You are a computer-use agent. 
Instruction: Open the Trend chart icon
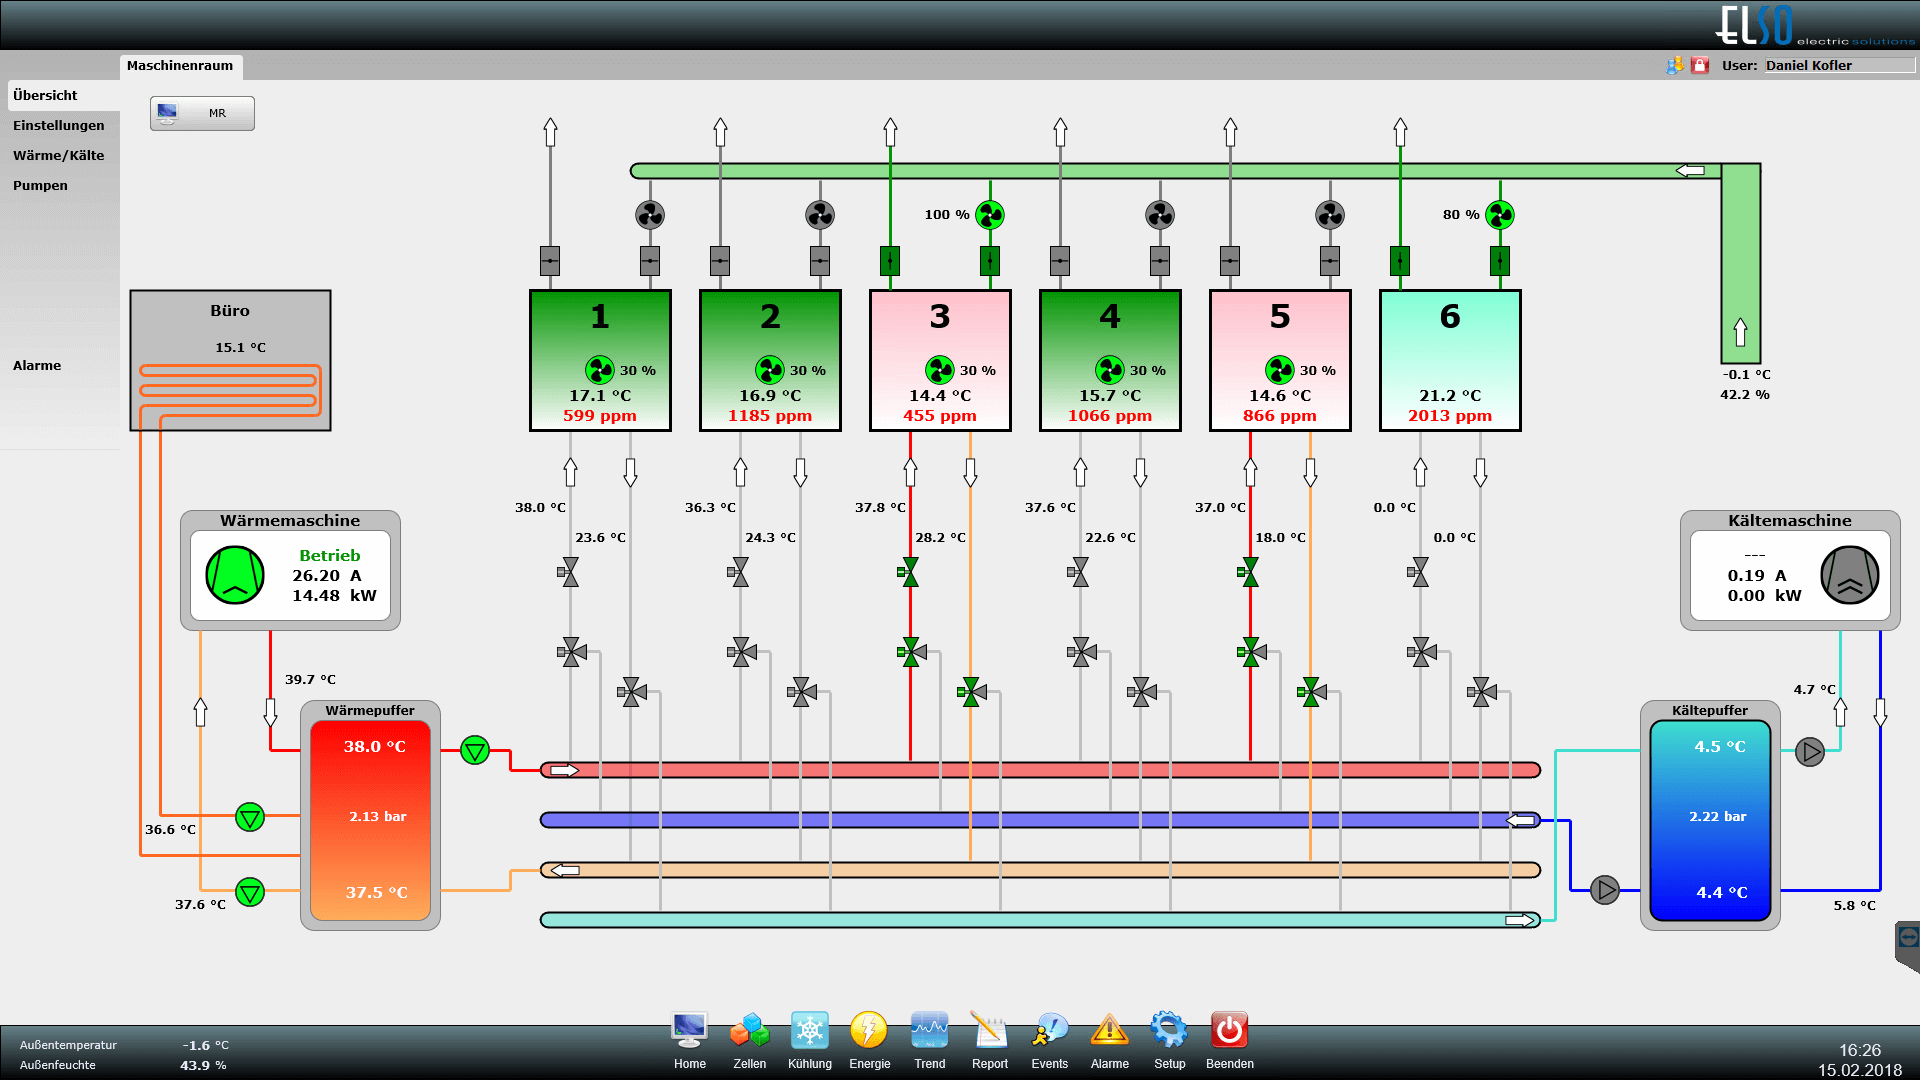click(x=929, y=1031)
